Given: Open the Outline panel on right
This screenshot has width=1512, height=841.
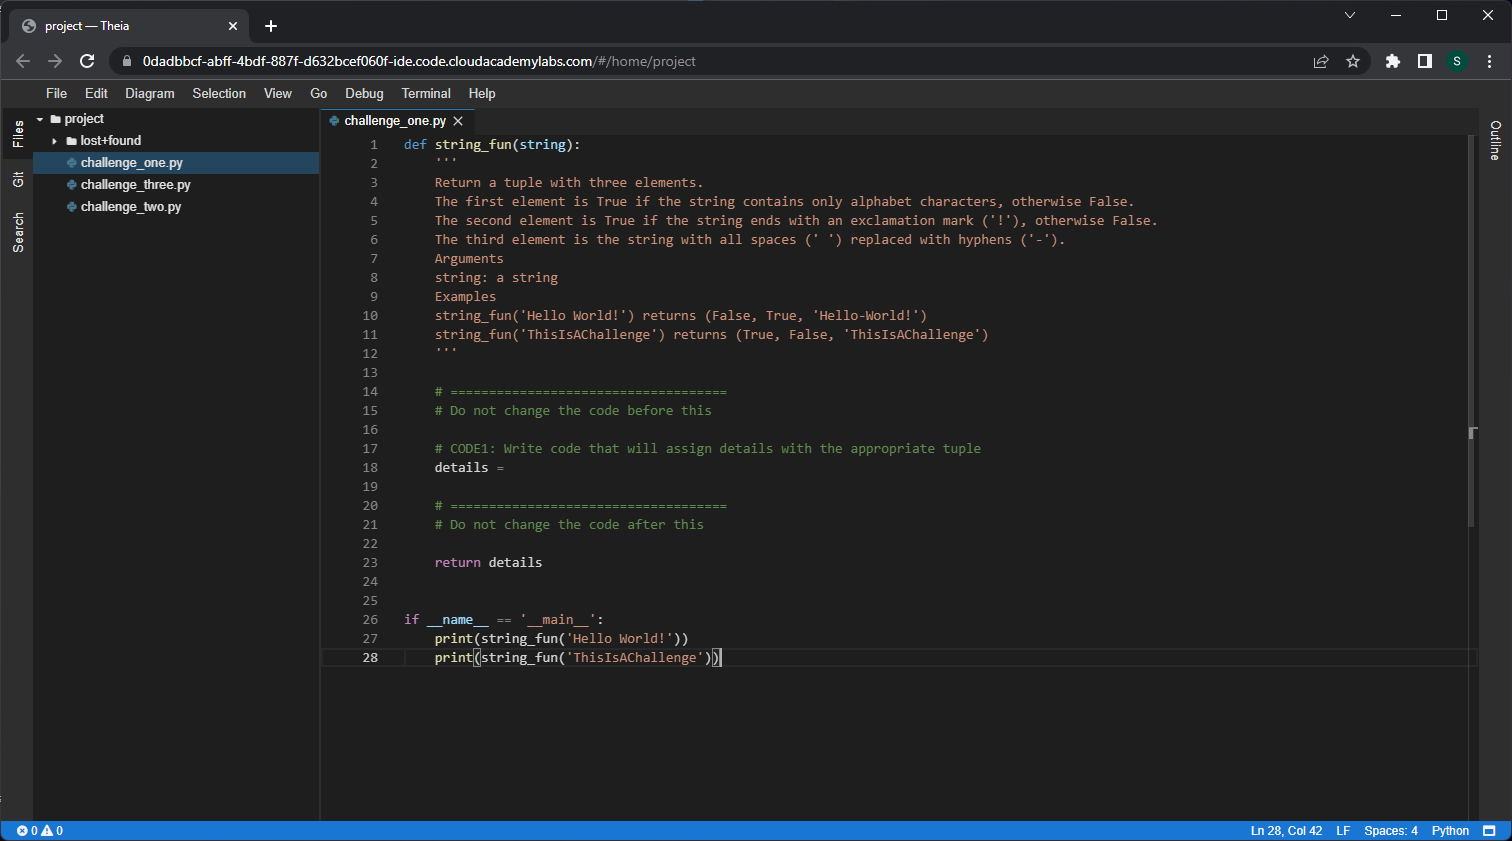Looking at the screenshot, I should pos(1495,140).
